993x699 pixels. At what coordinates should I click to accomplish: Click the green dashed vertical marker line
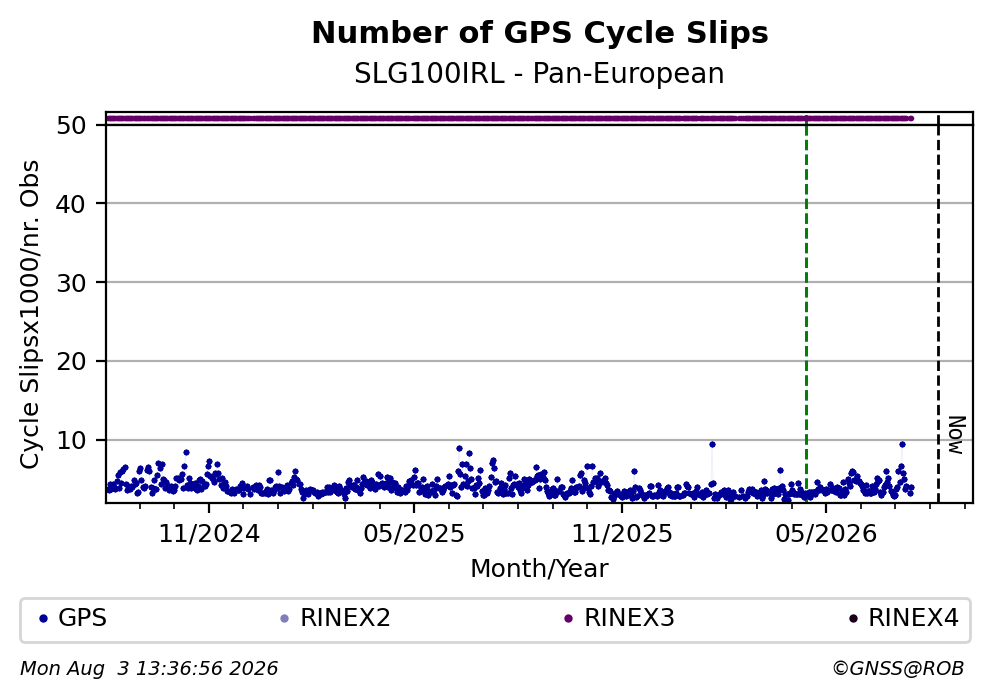pyautogui.click(x=806, y=309)
